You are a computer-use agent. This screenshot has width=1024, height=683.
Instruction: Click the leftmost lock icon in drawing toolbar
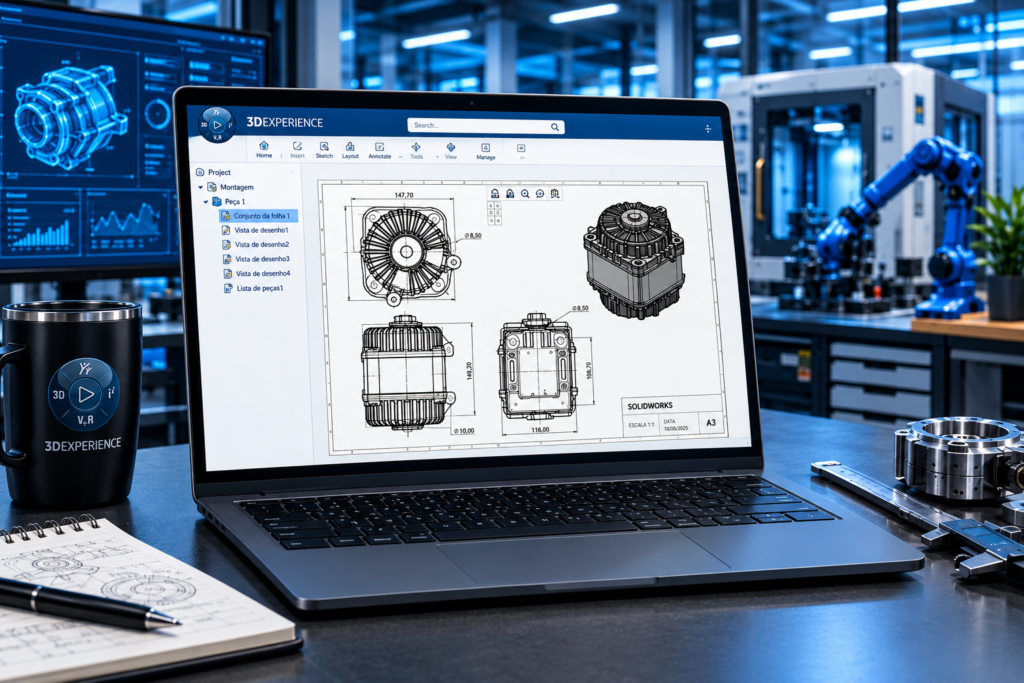click(495, 193)
